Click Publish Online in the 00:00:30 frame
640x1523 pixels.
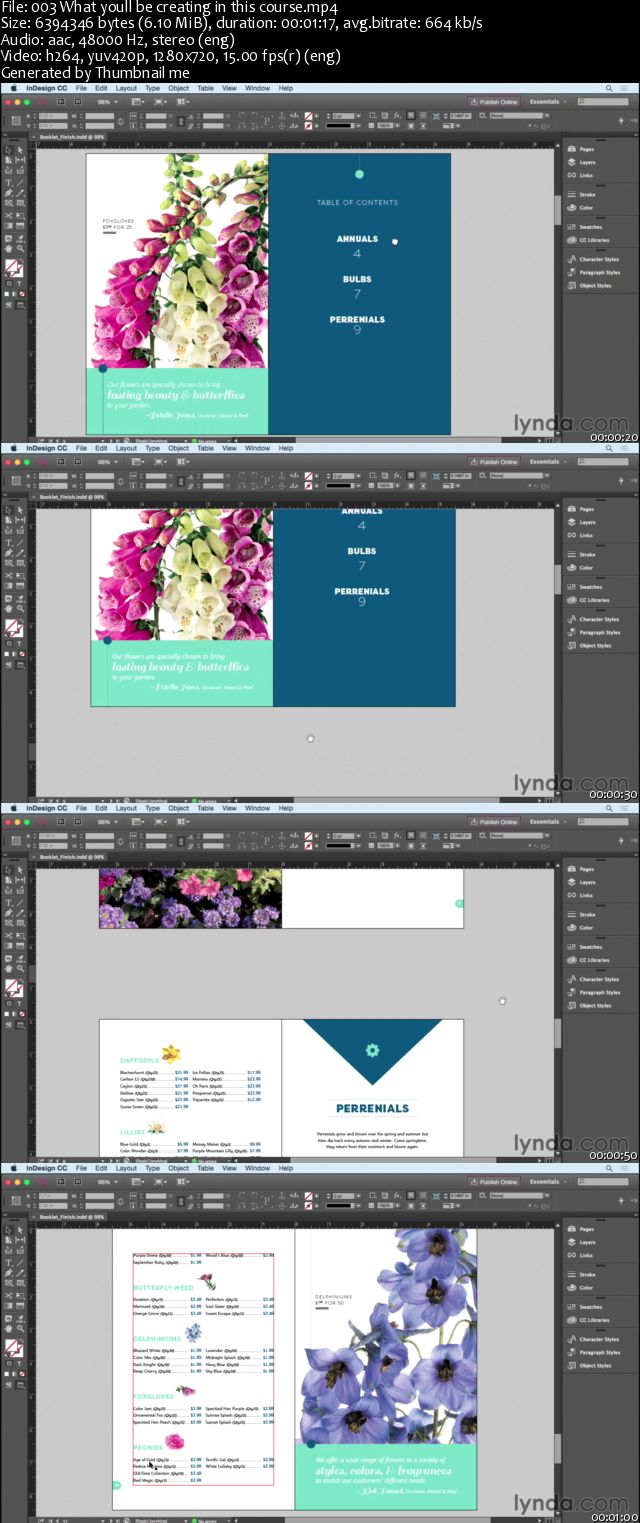(x=494, y=462)
